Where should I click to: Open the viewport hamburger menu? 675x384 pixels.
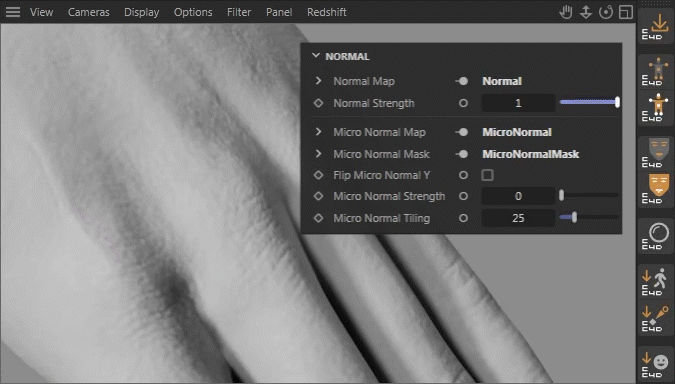click(x=13, y=12)
